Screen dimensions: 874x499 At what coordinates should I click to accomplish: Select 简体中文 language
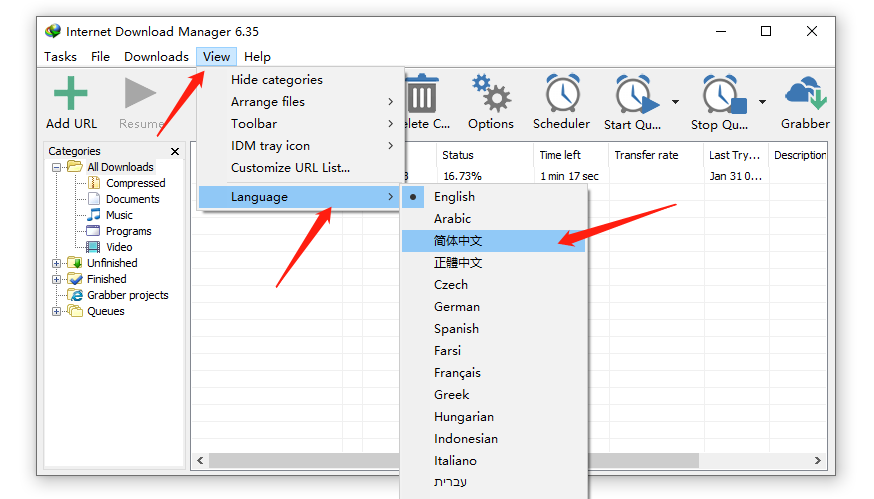[x=494, y=241]
